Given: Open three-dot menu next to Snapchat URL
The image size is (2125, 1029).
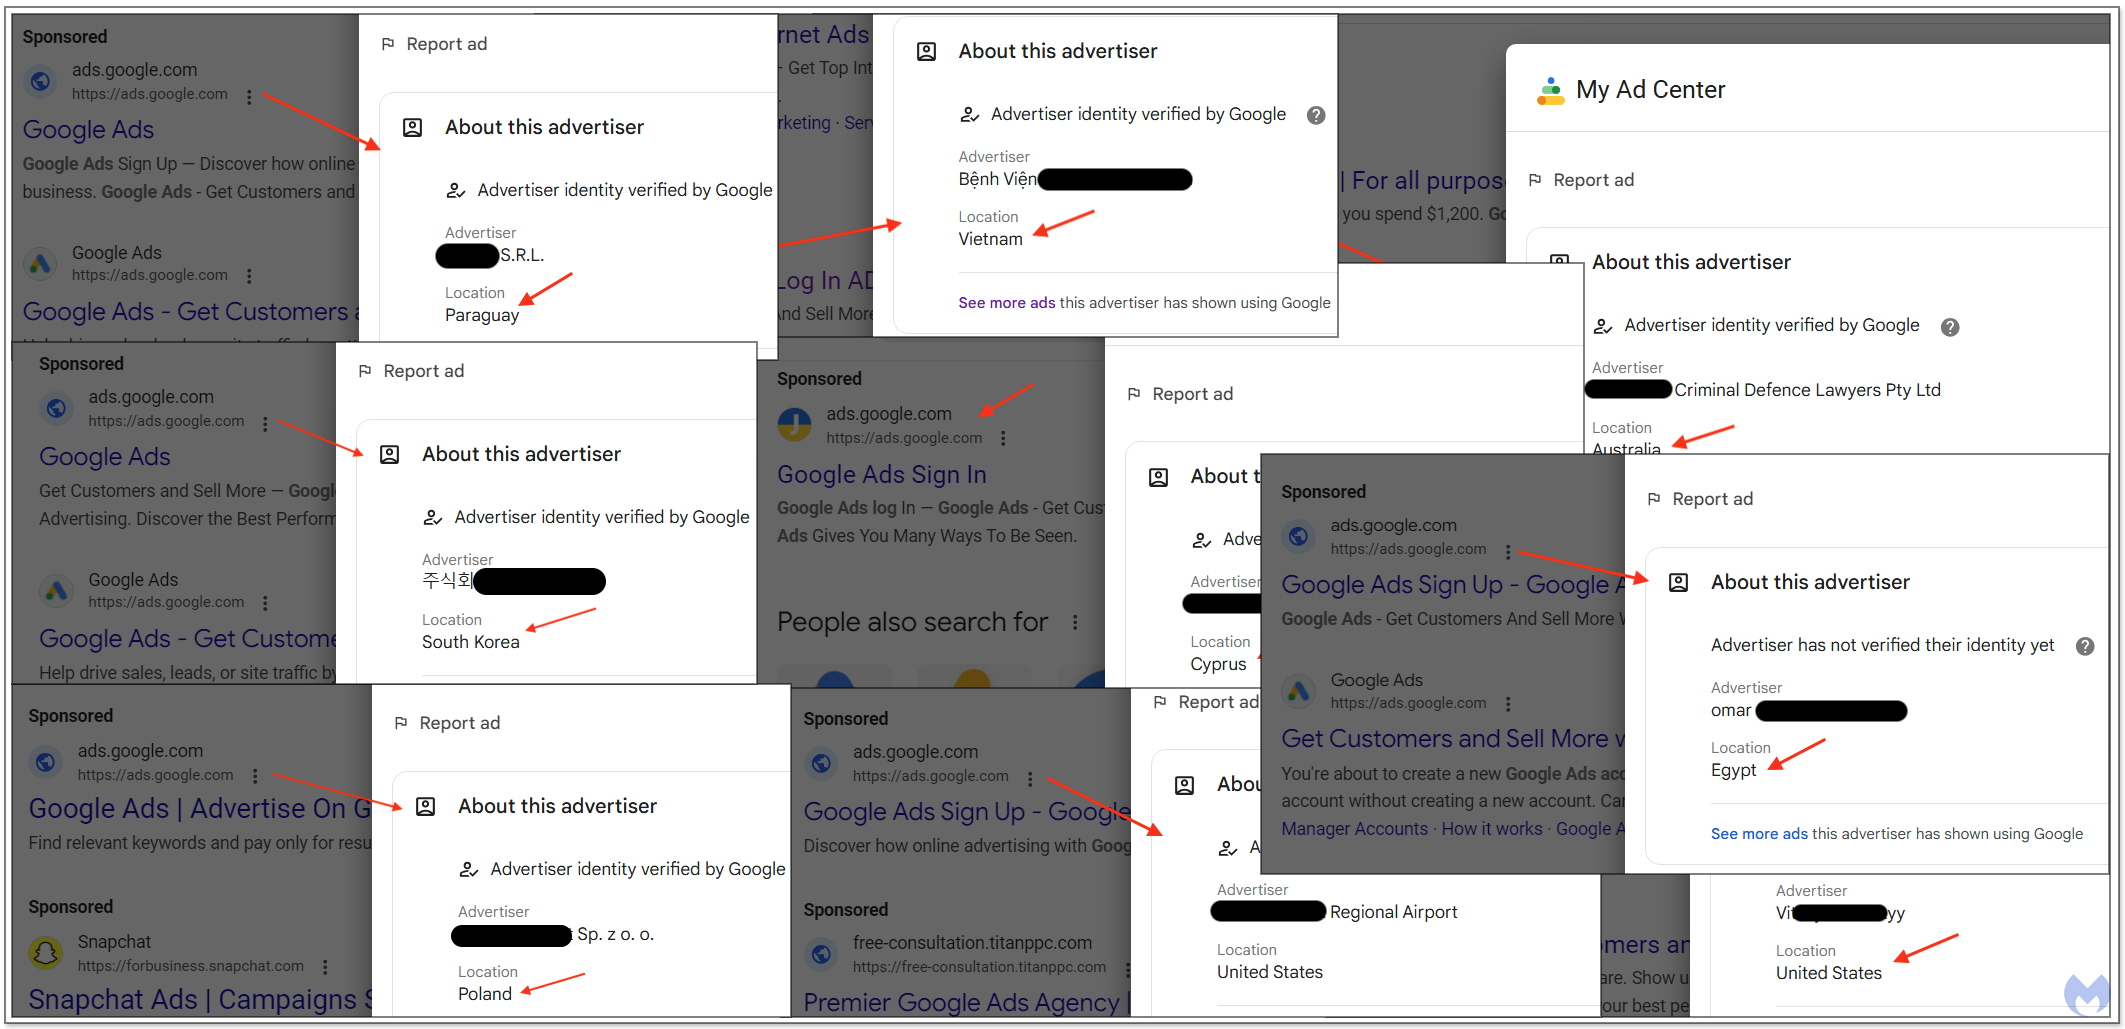Looking at the screenshot, I should pos(325,967).
